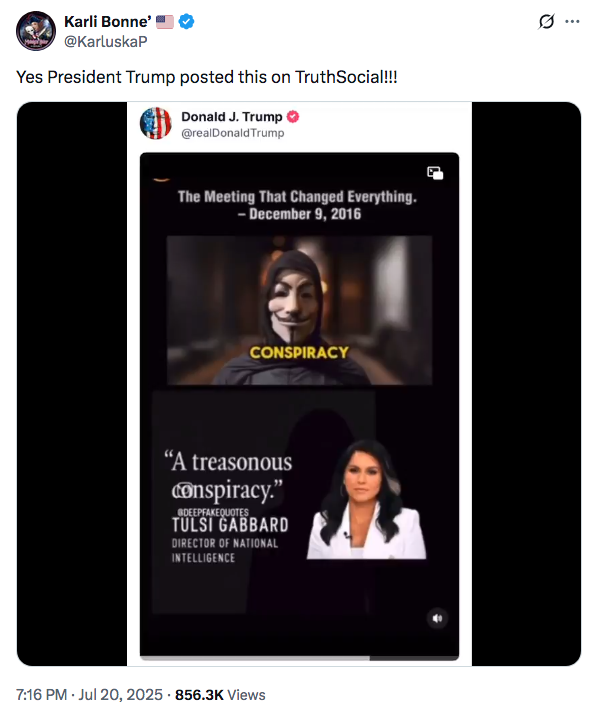Click the Karli Bonne' display name
Screen dimensions: 598x719
coord(108,22)
